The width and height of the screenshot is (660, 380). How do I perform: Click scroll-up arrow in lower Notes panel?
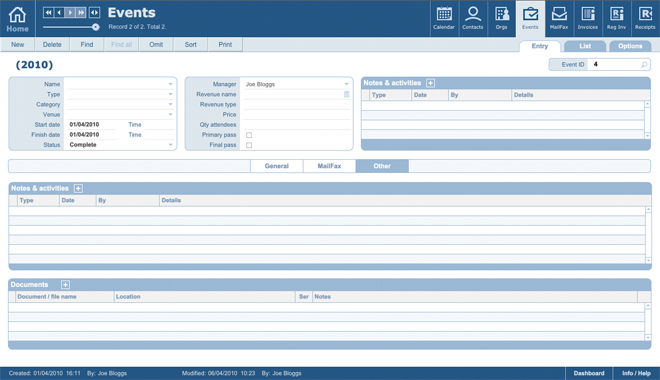tap(648, 209)
